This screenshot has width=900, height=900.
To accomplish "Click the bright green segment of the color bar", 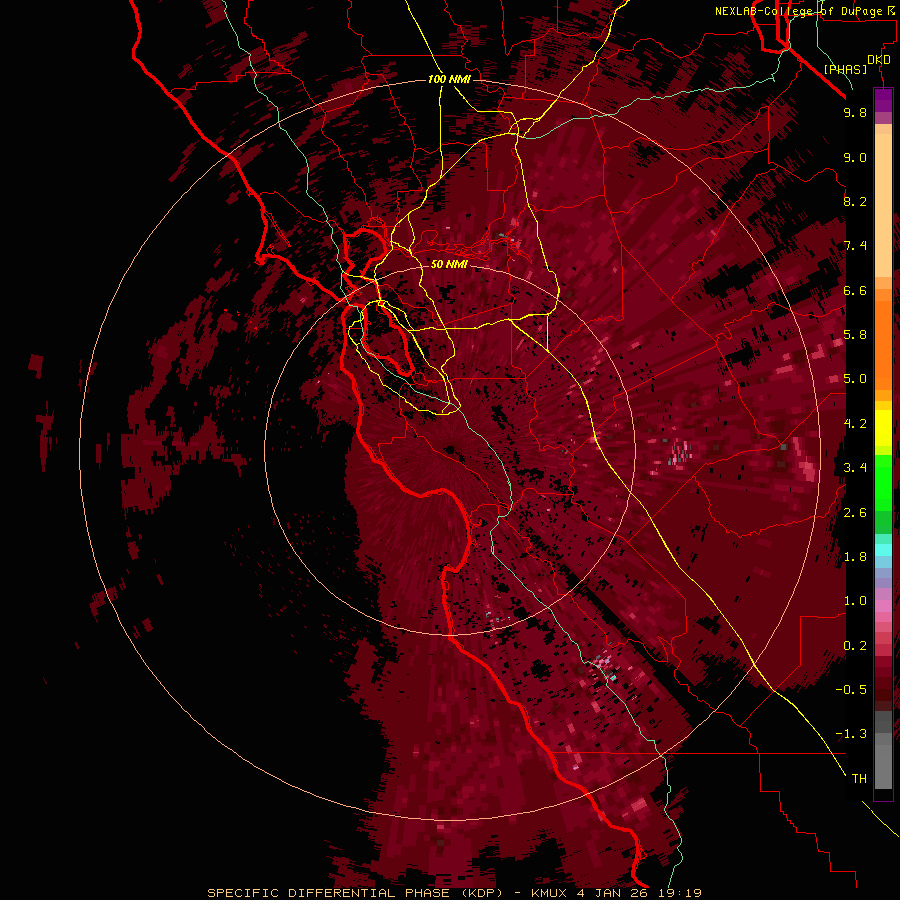I will [x=883, y=483].
